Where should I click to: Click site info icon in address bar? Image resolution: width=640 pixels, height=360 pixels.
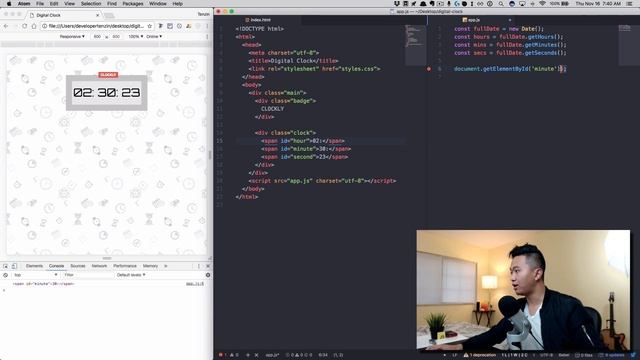[x=44, y=26]
